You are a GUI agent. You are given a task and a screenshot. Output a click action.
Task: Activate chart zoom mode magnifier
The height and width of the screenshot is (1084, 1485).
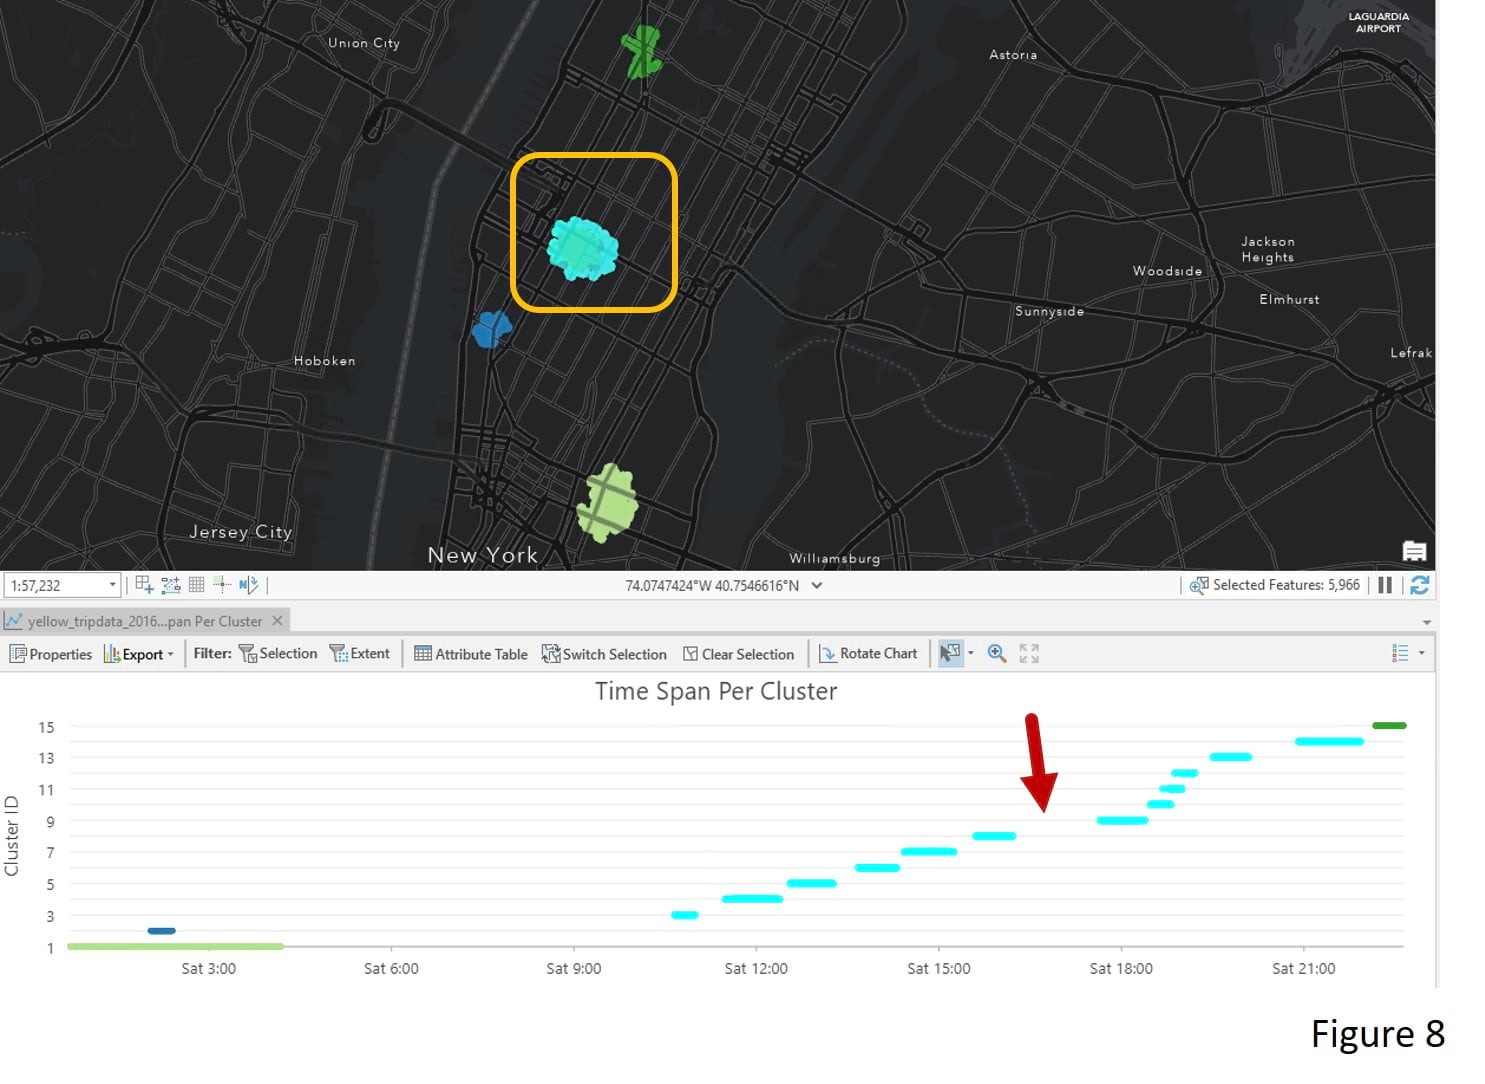click(997, 653)
